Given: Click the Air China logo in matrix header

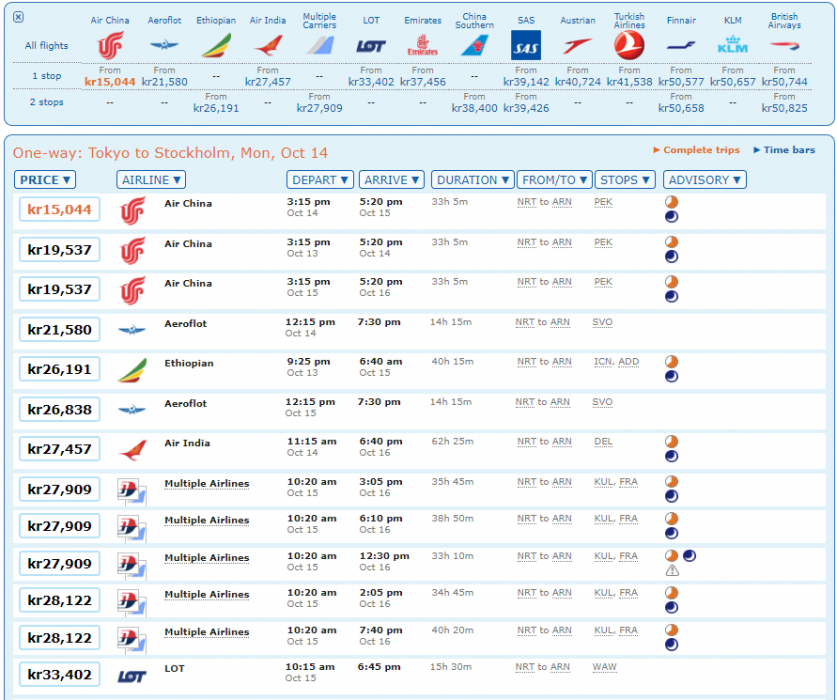Looking at the screenshot, I should pos(110,45).
